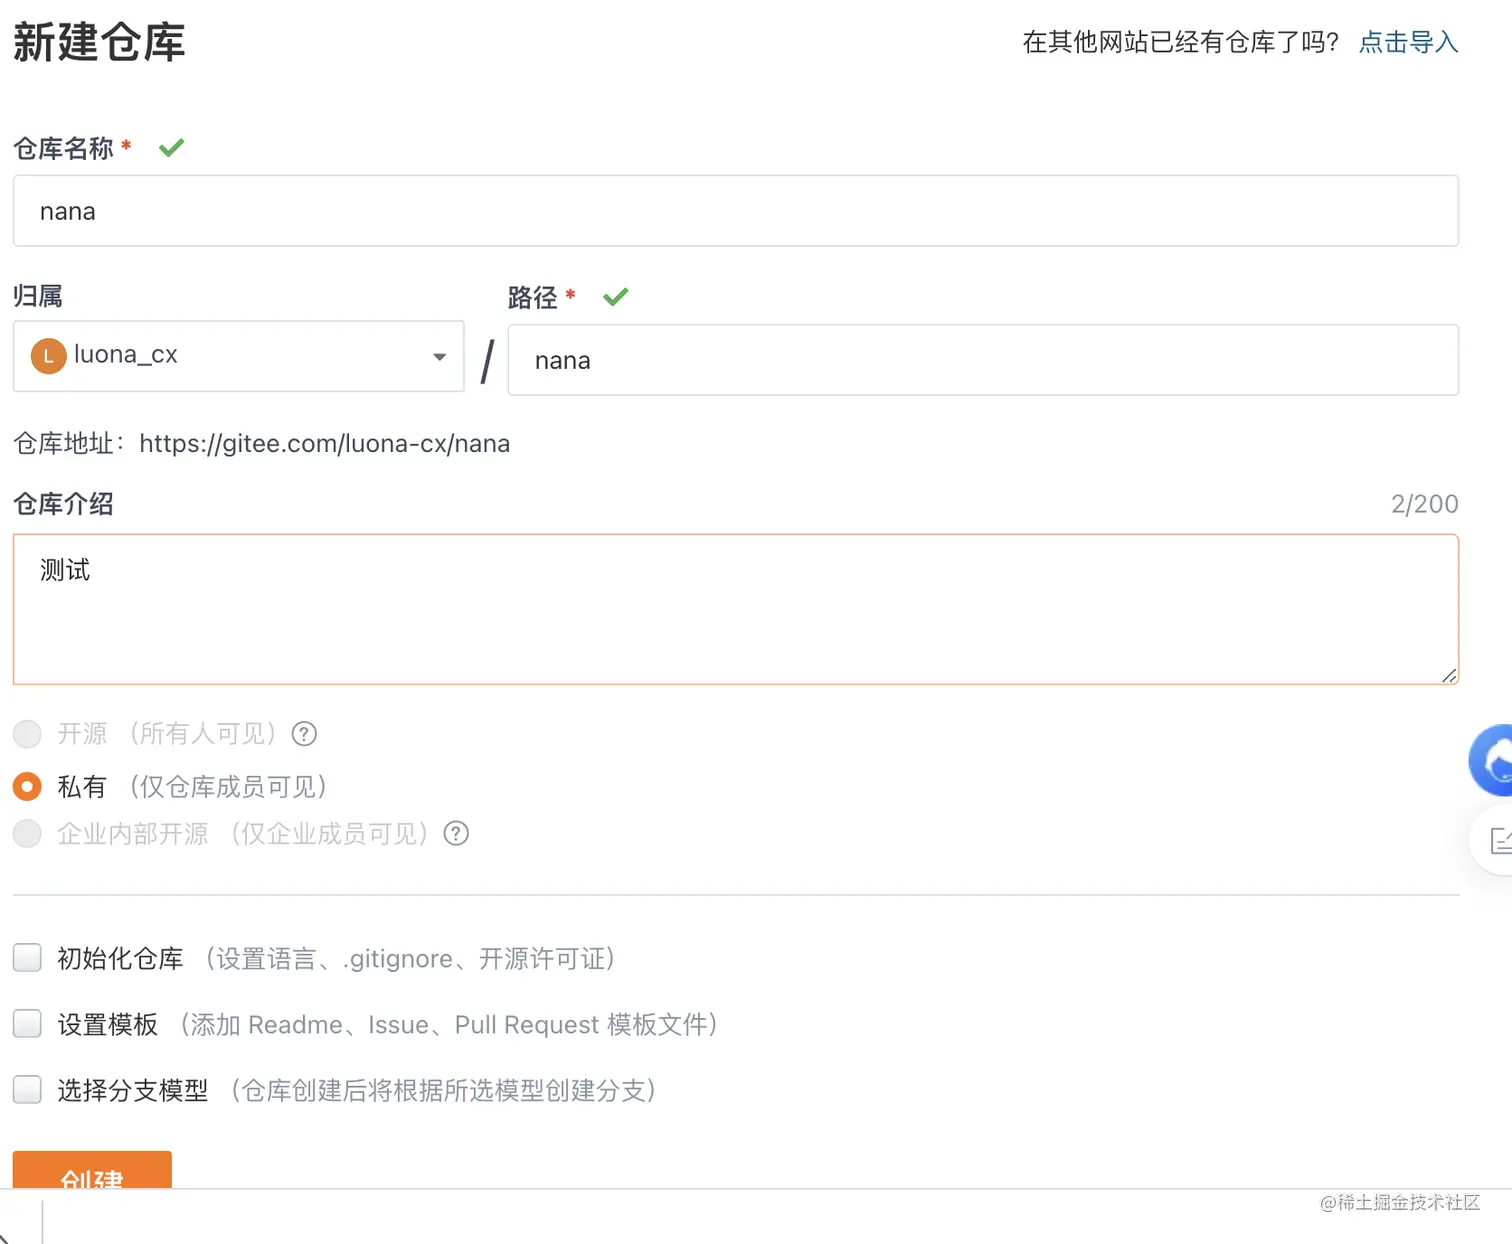Click the 在其他网站已经有仓库了吗? text
Viewport: 1512px width, 1244px height.
1180,42
